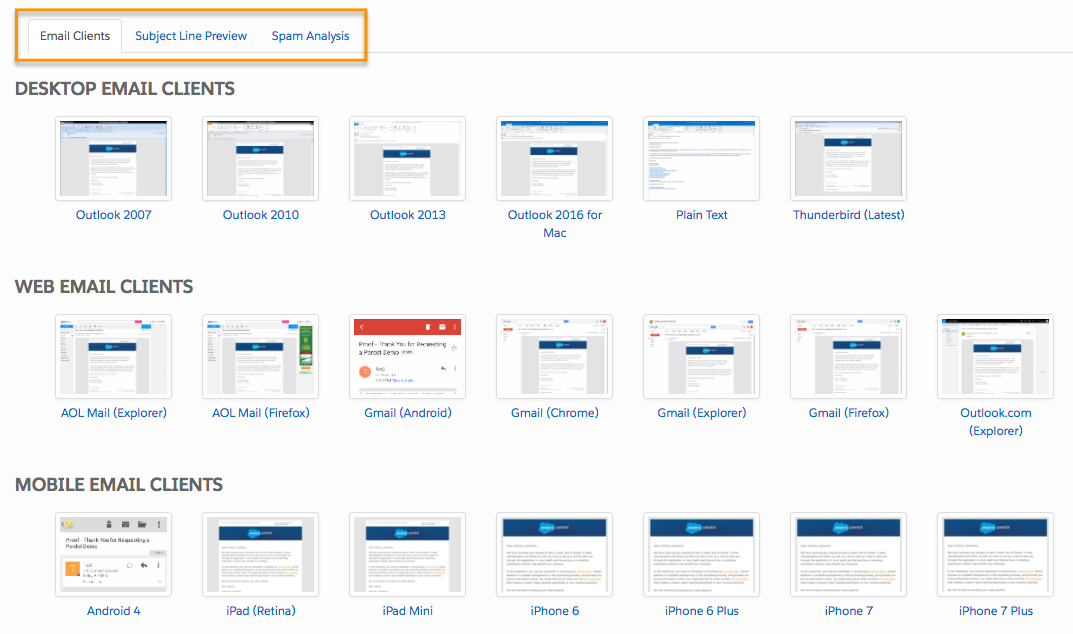Open the Outlook 2010 preview thumbnail
1073x634 pixels.
(x=261, y=159)
